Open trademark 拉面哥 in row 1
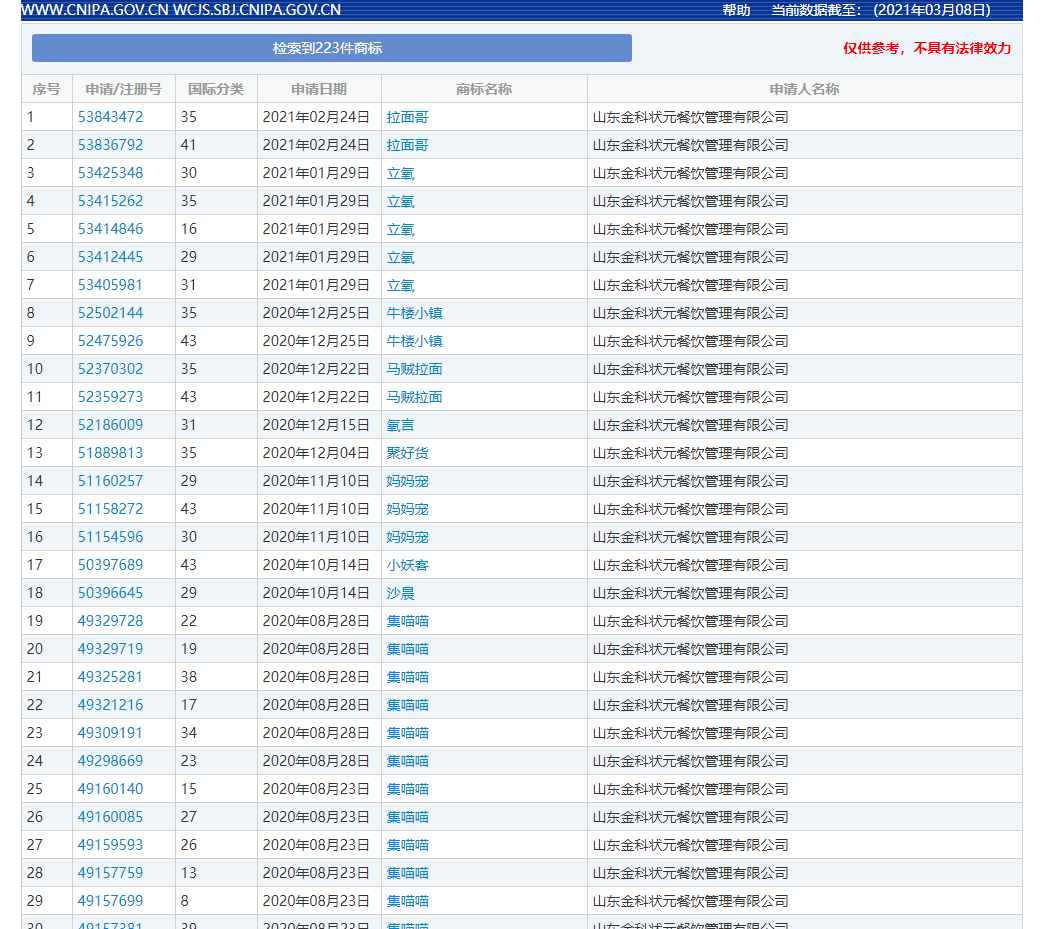The image size is (1057, 929). 407,117
